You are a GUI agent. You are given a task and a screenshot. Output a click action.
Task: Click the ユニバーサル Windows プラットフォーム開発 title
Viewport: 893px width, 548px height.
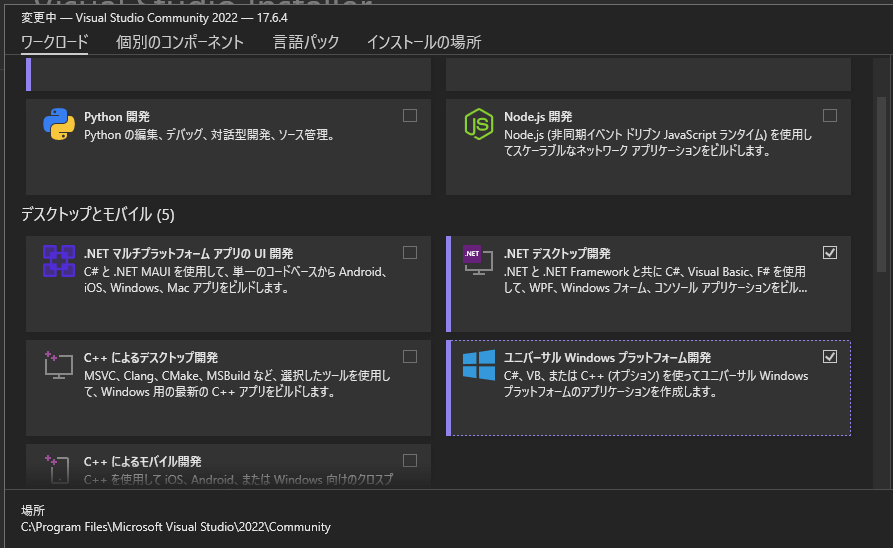coord(607,358)
